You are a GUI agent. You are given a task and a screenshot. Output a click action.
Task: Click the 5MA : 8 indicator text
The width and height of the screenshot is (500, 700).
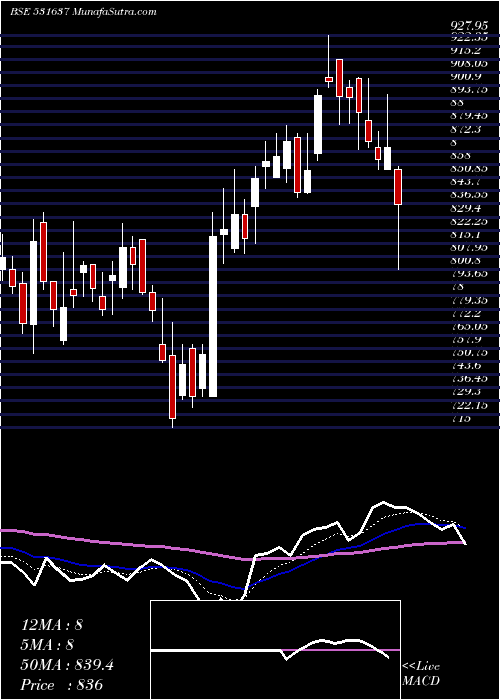click(47, 645)
